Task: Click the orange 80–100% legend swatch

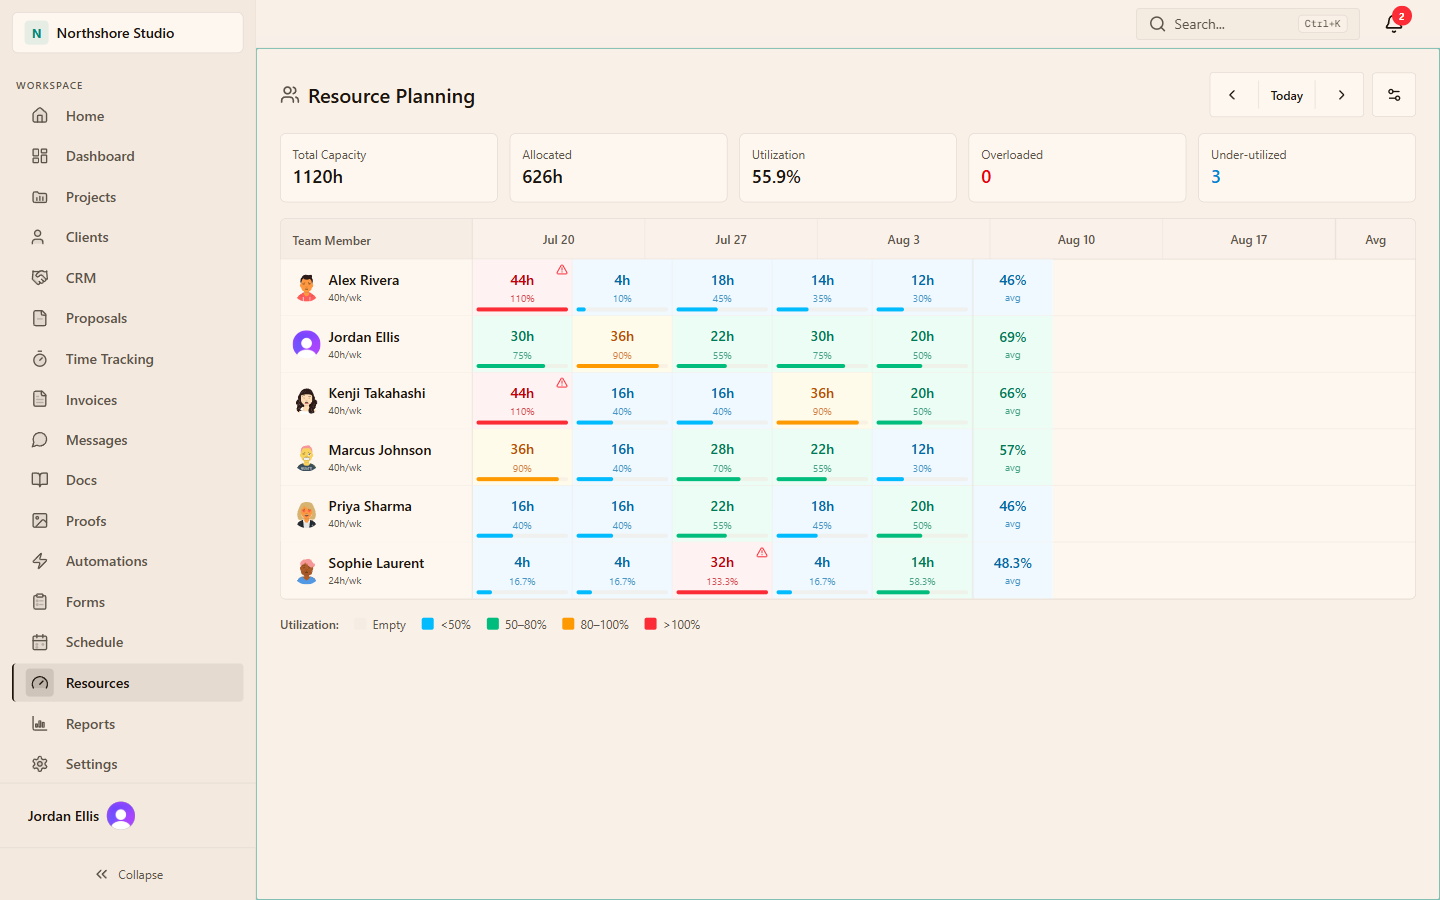Action: point(568,624)
